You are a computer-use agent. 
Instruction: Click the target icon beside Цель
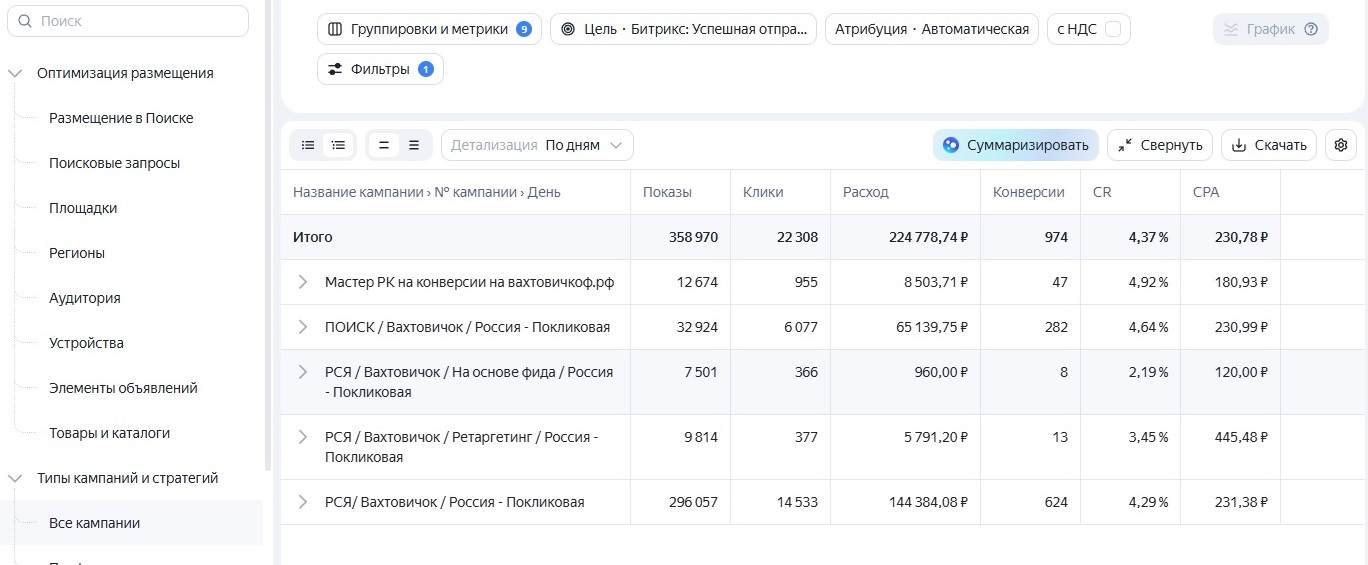(x=568, y=29)
